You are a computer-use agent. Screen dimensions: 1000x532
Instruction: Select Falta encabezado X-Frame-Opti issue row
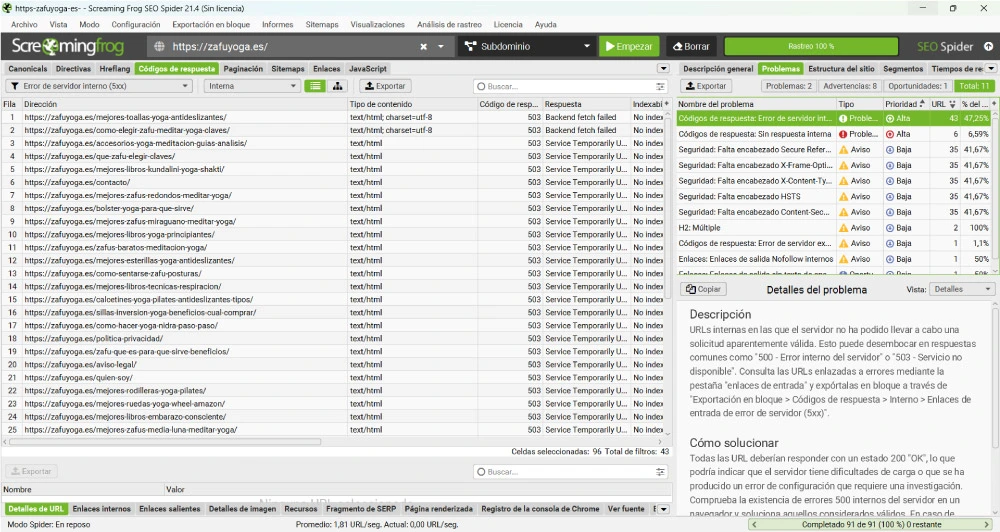[x=833, y=165]
